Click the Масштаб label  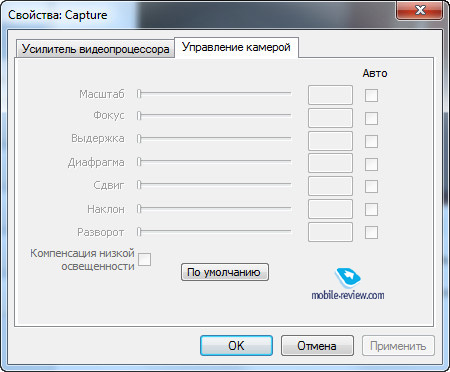pos(102,94)
